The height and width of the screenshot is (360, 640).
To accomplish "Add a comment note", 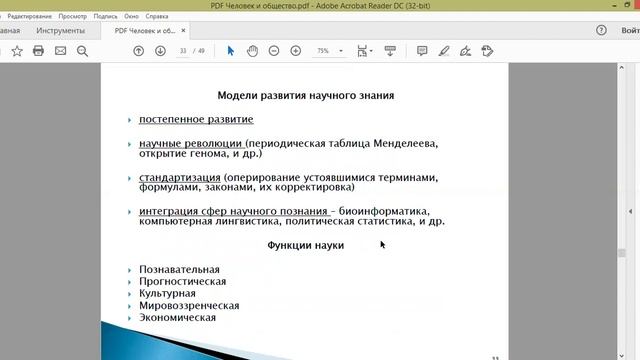I will tap(422, 51).
